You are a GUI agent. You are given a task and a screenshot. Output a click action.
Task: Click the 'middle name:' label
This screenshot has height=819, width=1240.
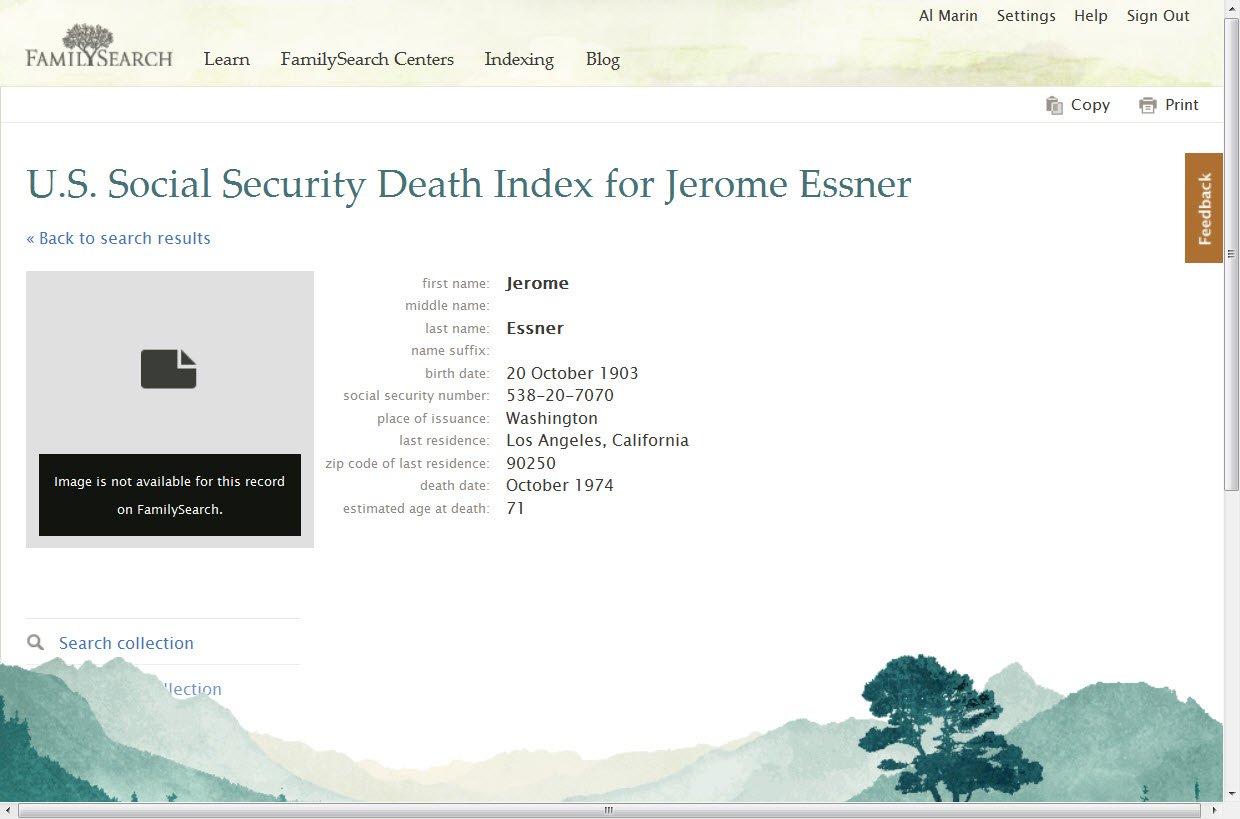(x=447, y=306)
